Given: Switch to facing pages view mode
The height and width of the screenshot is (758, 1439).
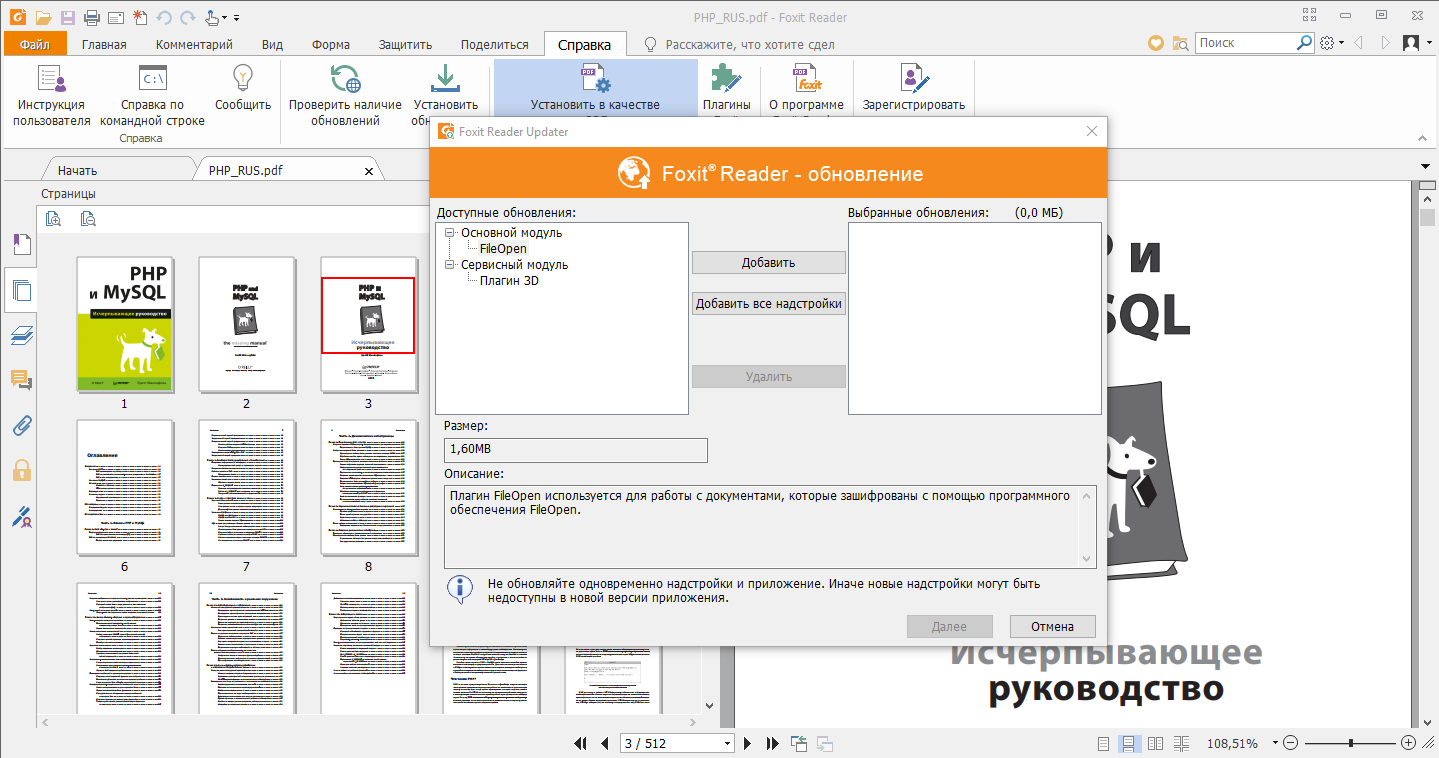Looking at the screenshot, I should click(1156, 743).
